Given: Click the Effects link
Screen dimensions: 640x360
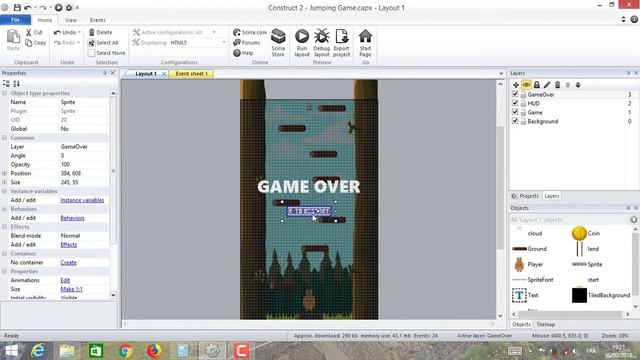Looking at the screenshot, I should pyautogui.click(x=69, y=245).
